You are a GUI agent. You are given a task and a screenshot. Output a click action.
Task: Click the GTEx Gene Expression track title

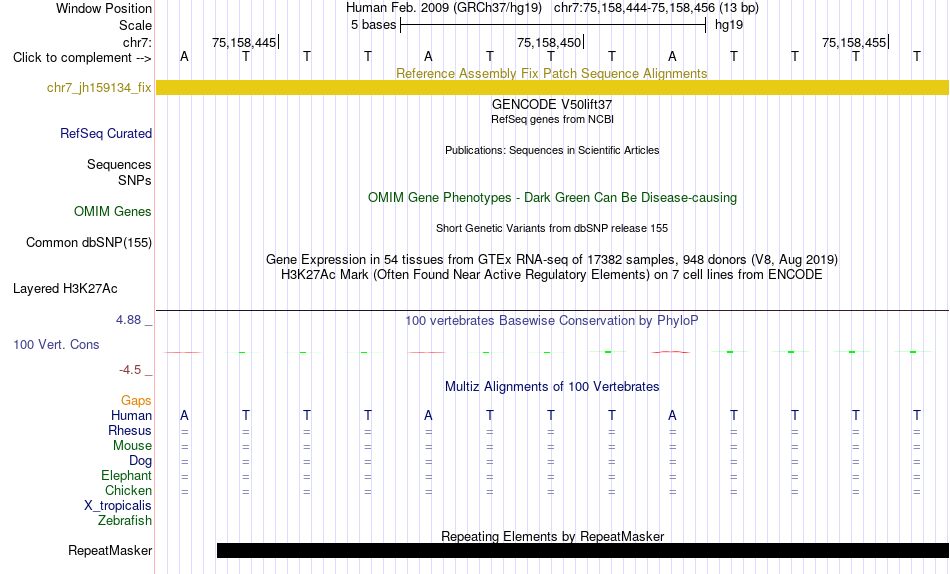(552, 259)
